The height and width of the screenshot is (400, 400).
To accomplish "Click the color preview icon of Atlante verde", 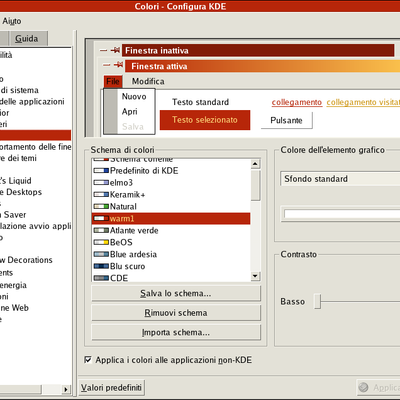I will click(101, 230).
